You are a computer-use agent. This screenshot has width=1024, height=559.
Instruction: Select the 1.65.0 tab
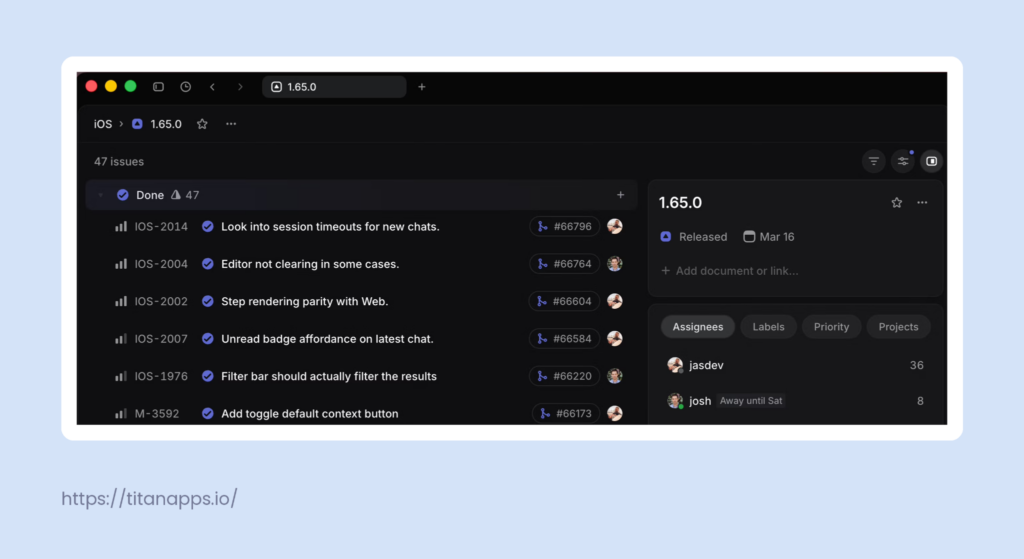pos(334,87)
